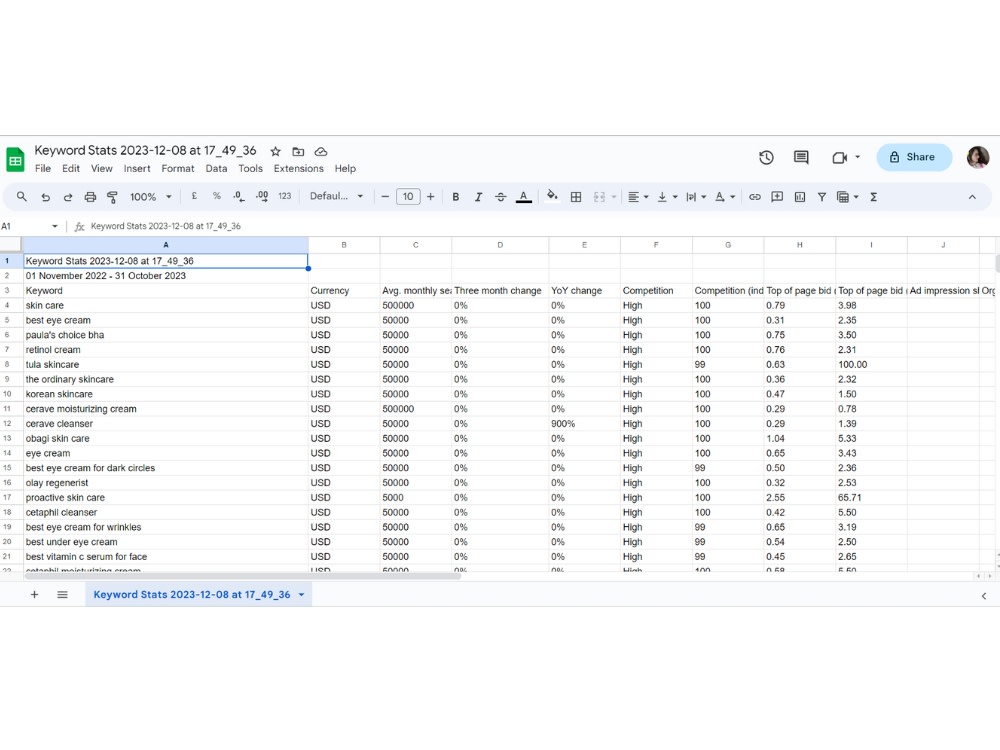Image resolution: width=1000 pixels, height=750 pixels.
Task: Open the table views icon
Action: tap(842, 197)
